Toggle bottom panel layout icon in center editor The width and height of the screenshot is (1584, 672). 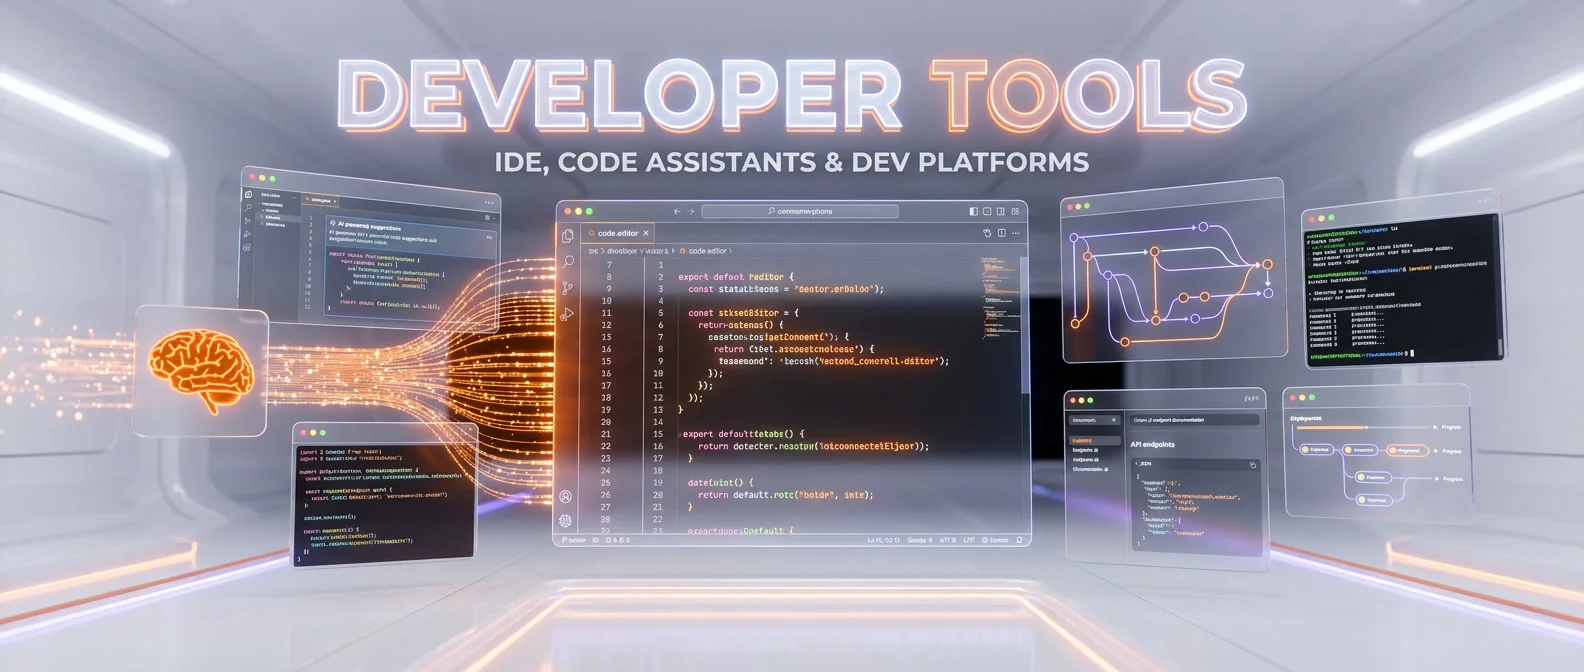[987, 211]
